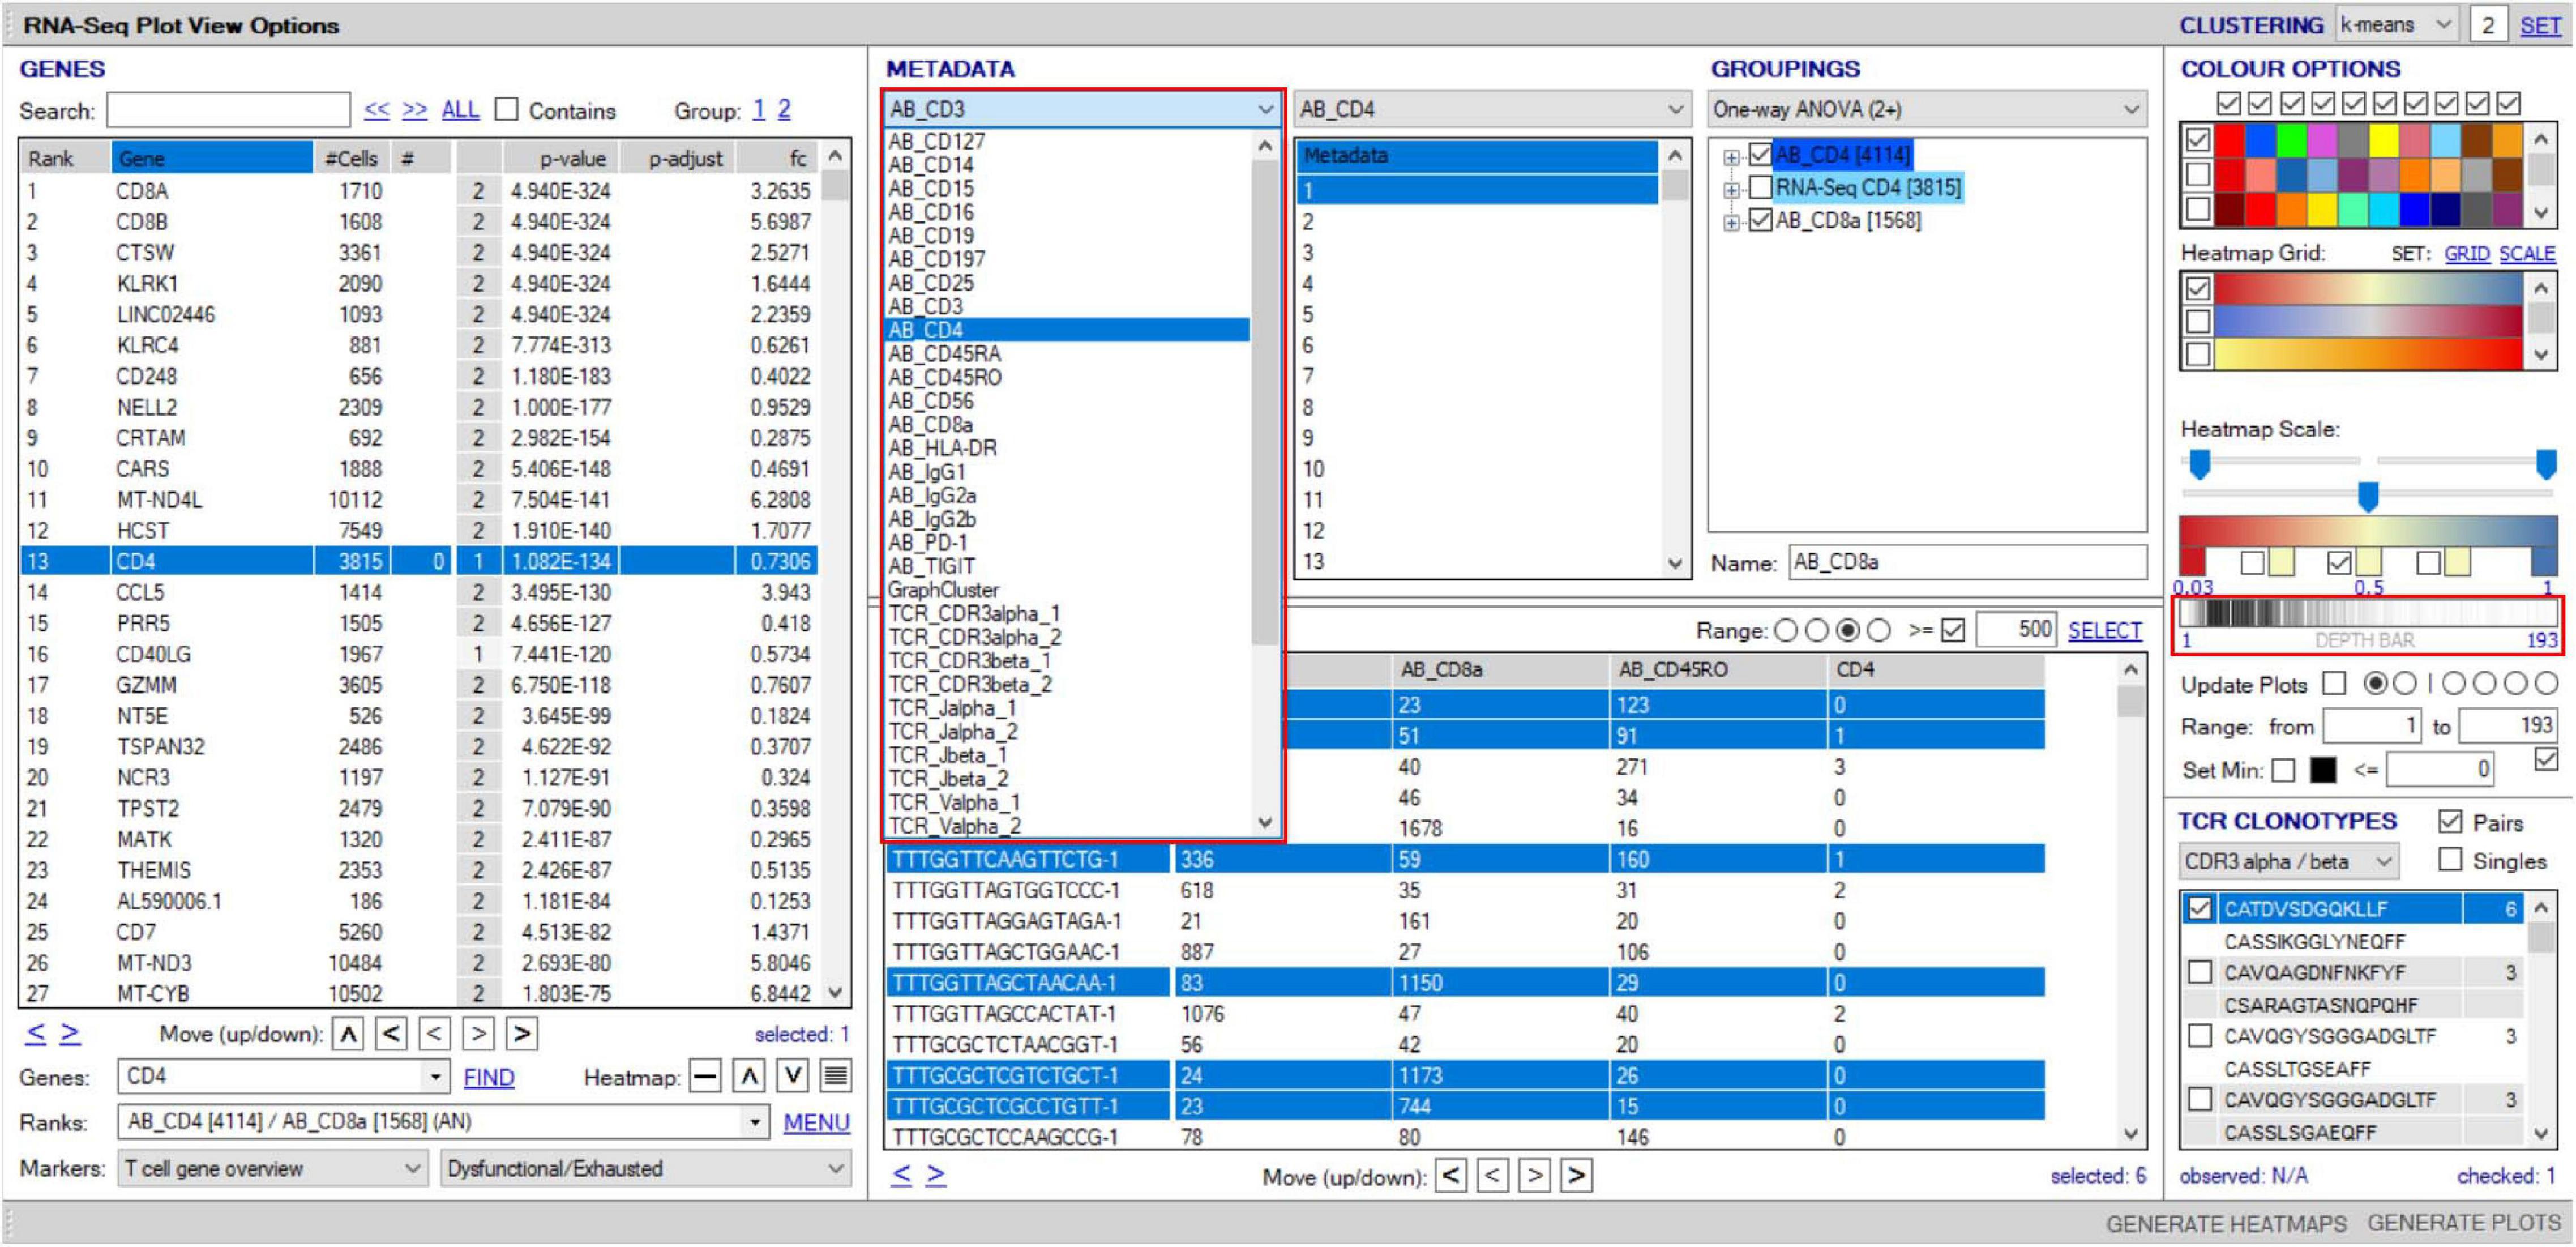Screen dimensions: 2576x1247
Task: Click the double-right search arrows
Action: (x=414, y=110)
